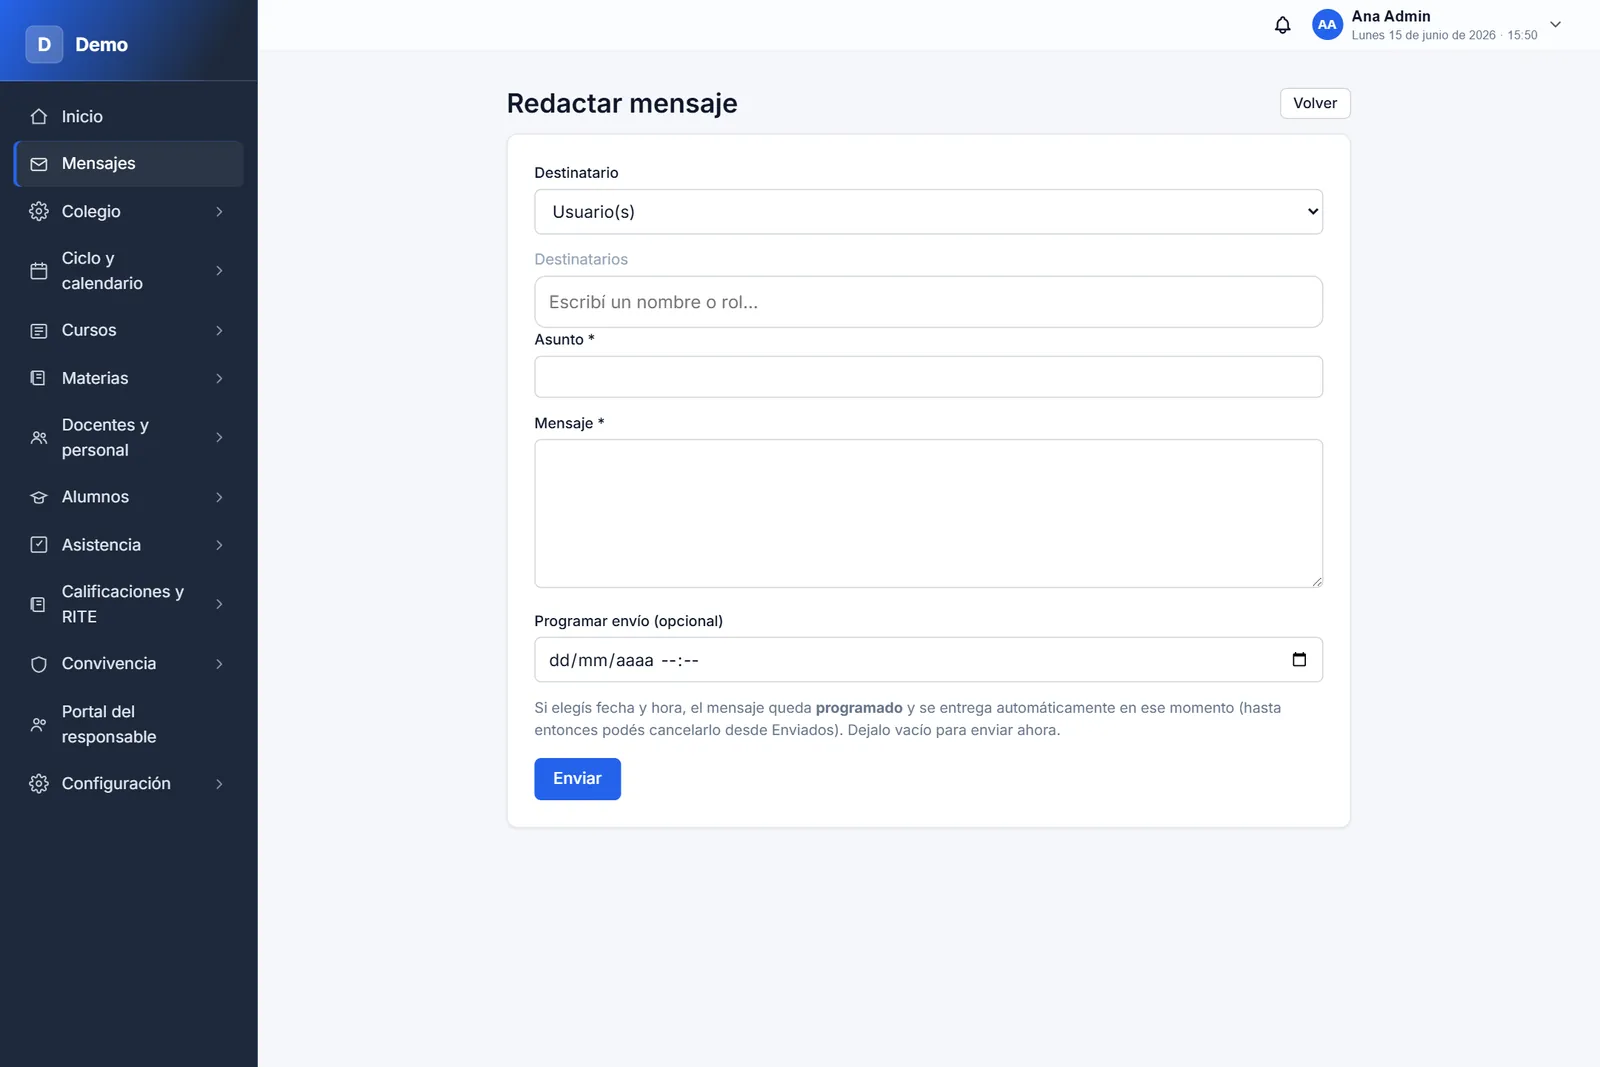
Task: Click the Colegio gear icon
Action: coord(39,212)
